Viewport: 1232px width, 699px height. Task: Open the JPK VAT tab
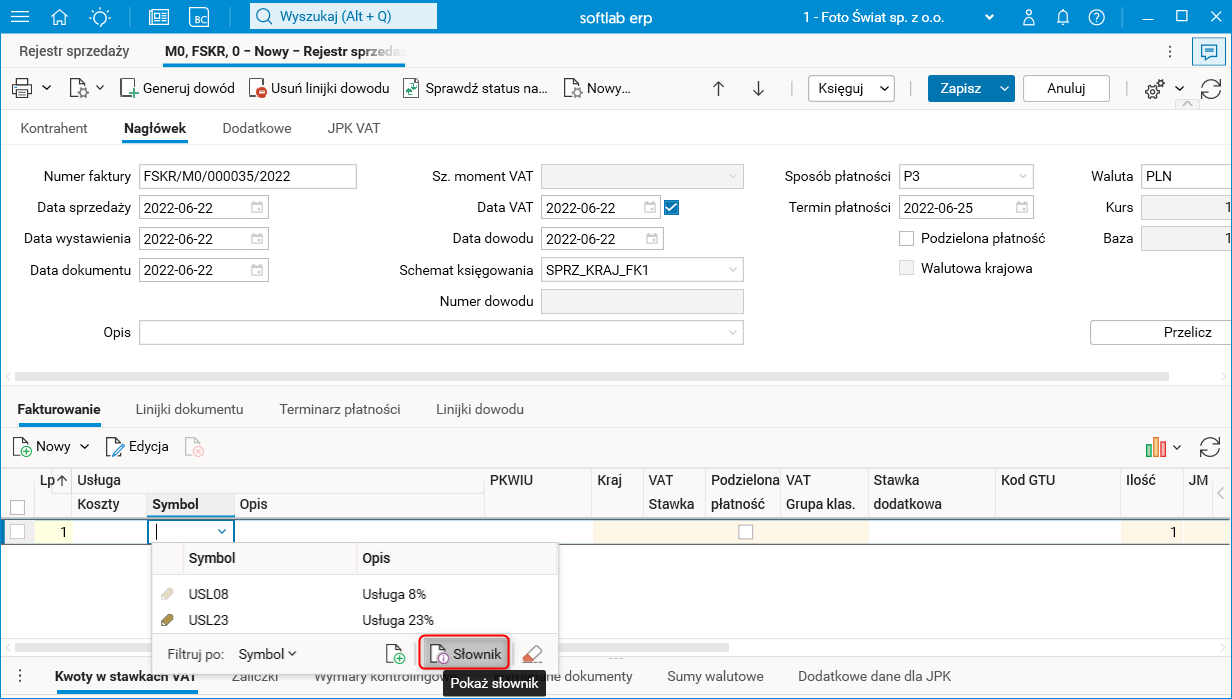(354, 128)
